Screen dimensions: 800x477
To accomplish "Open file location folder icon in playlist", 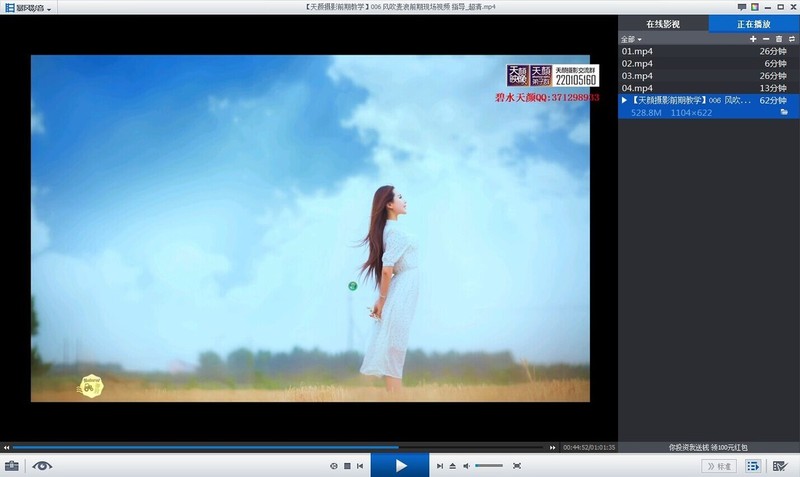I will click(x=784, y=112).
